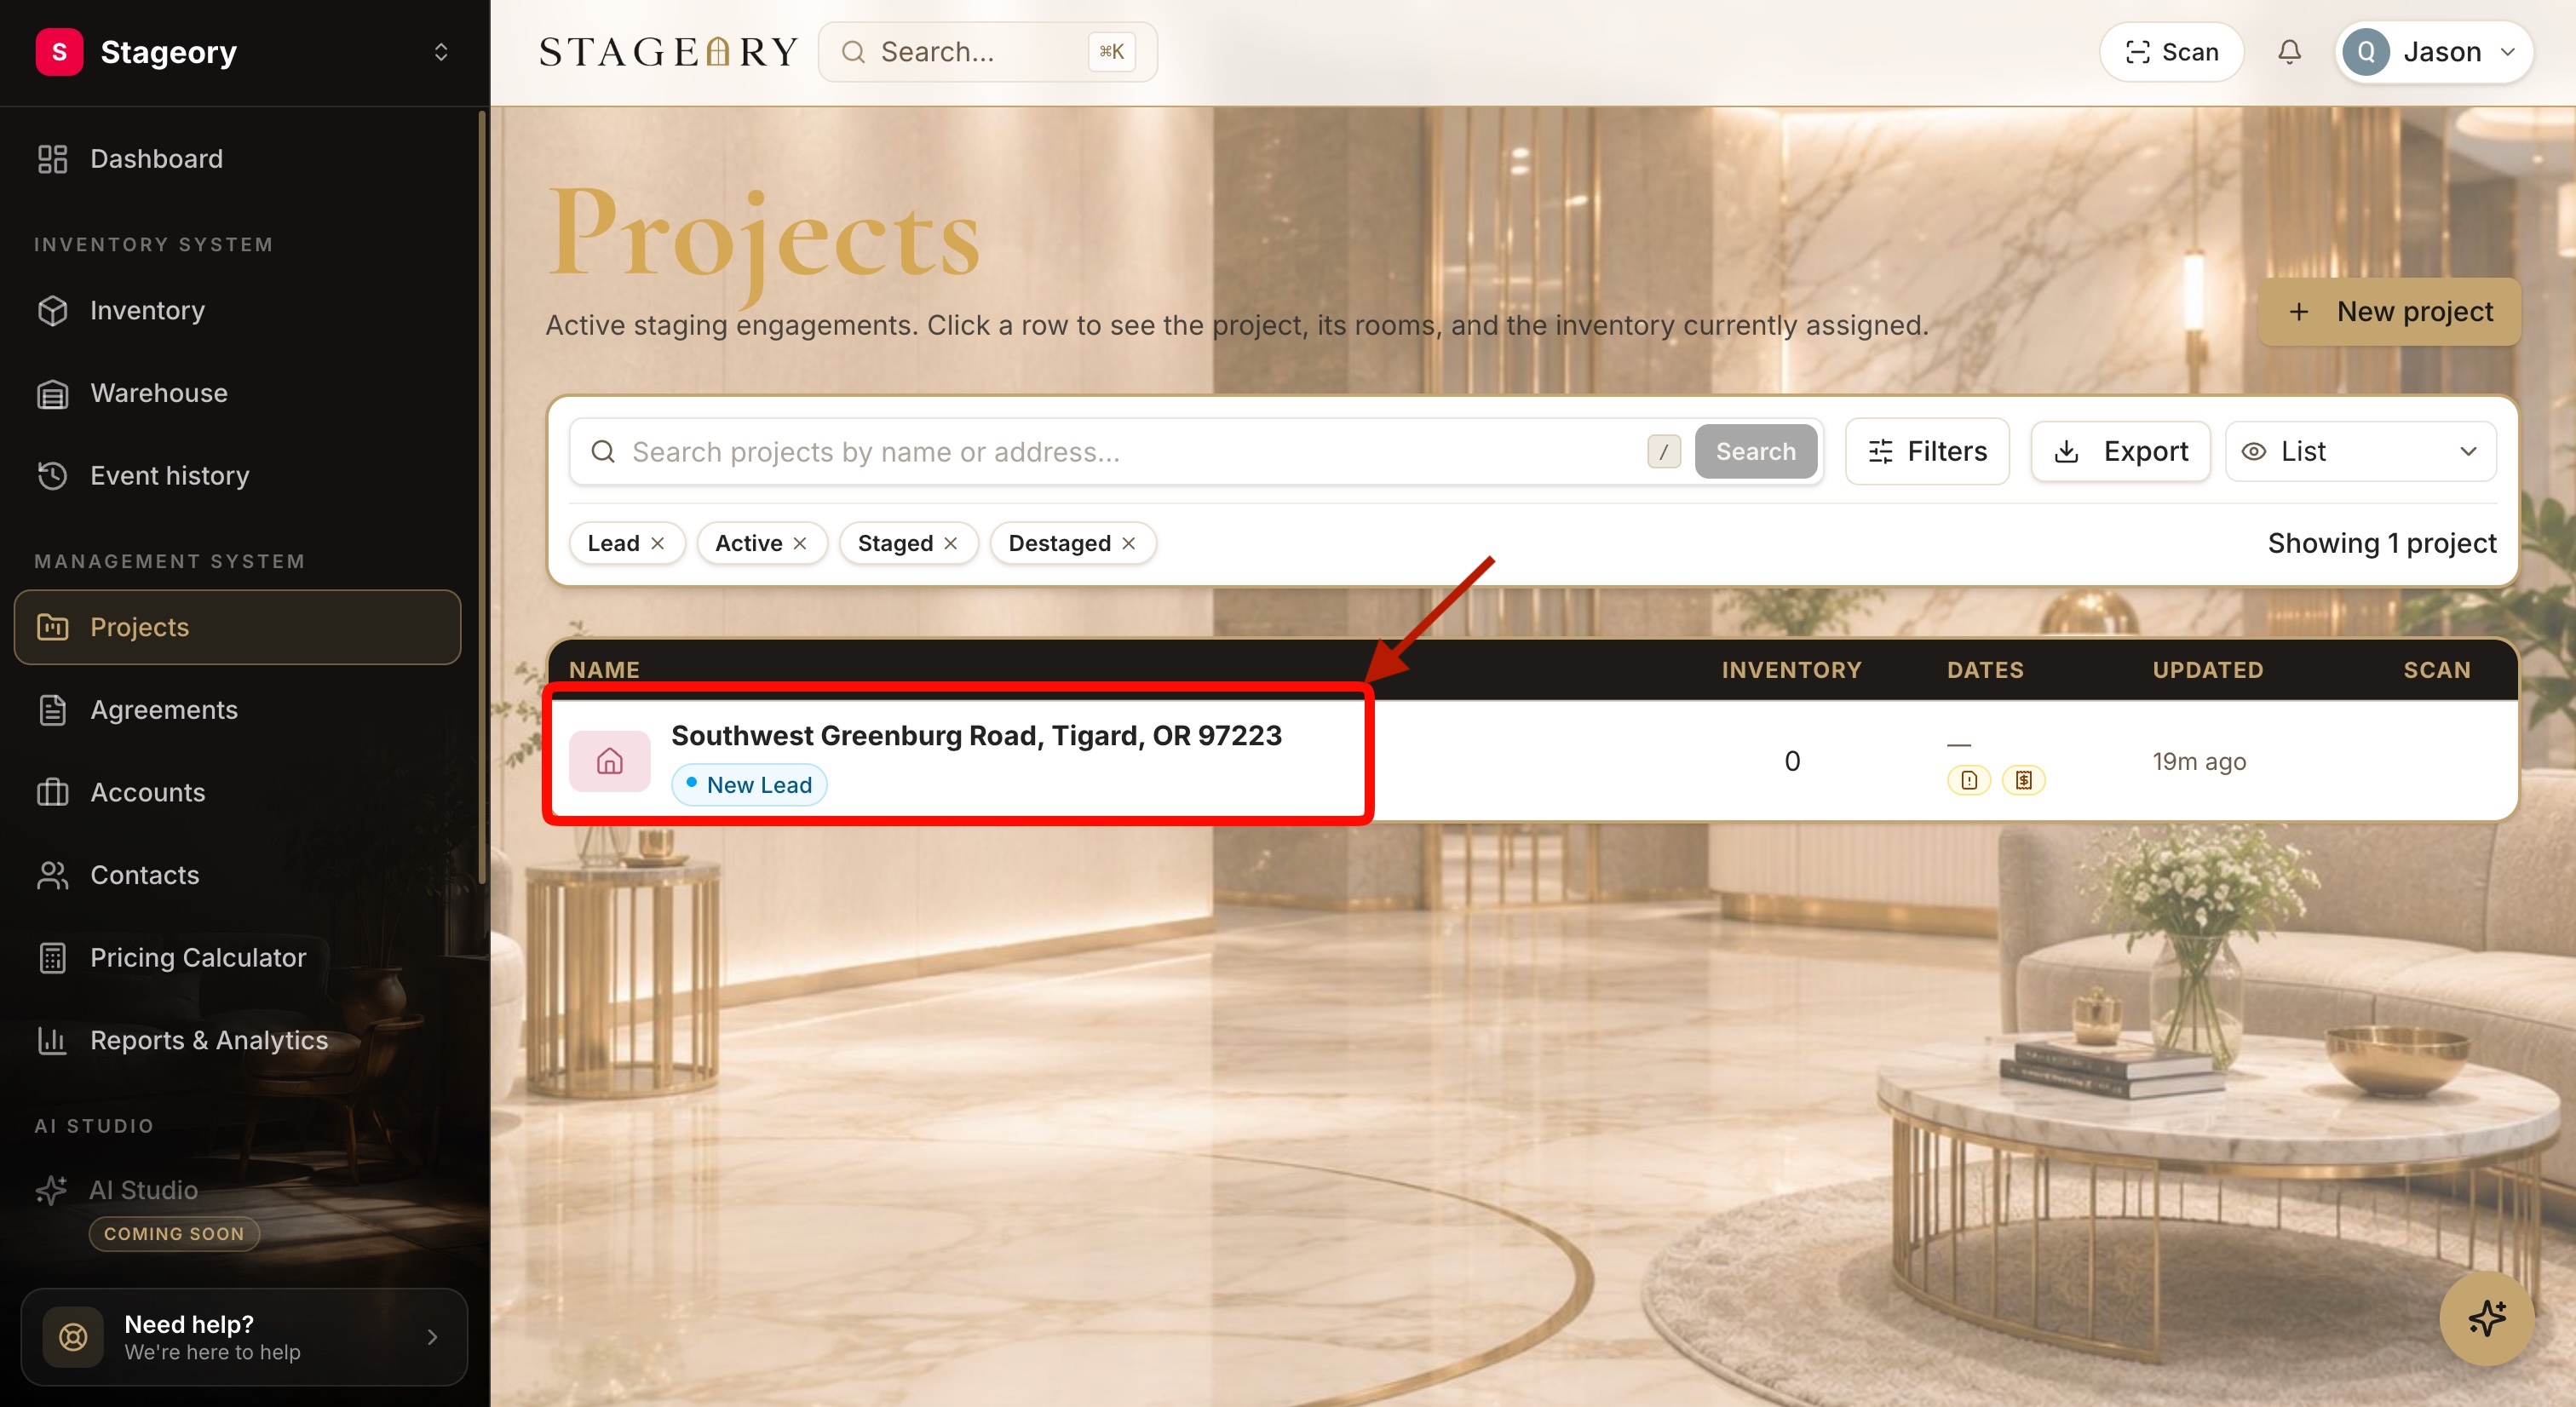Click the AI Studio sparkle icon
Image resolution: width=2576 pixels, height=1407 pixels.
click(x=52, y=1190)
